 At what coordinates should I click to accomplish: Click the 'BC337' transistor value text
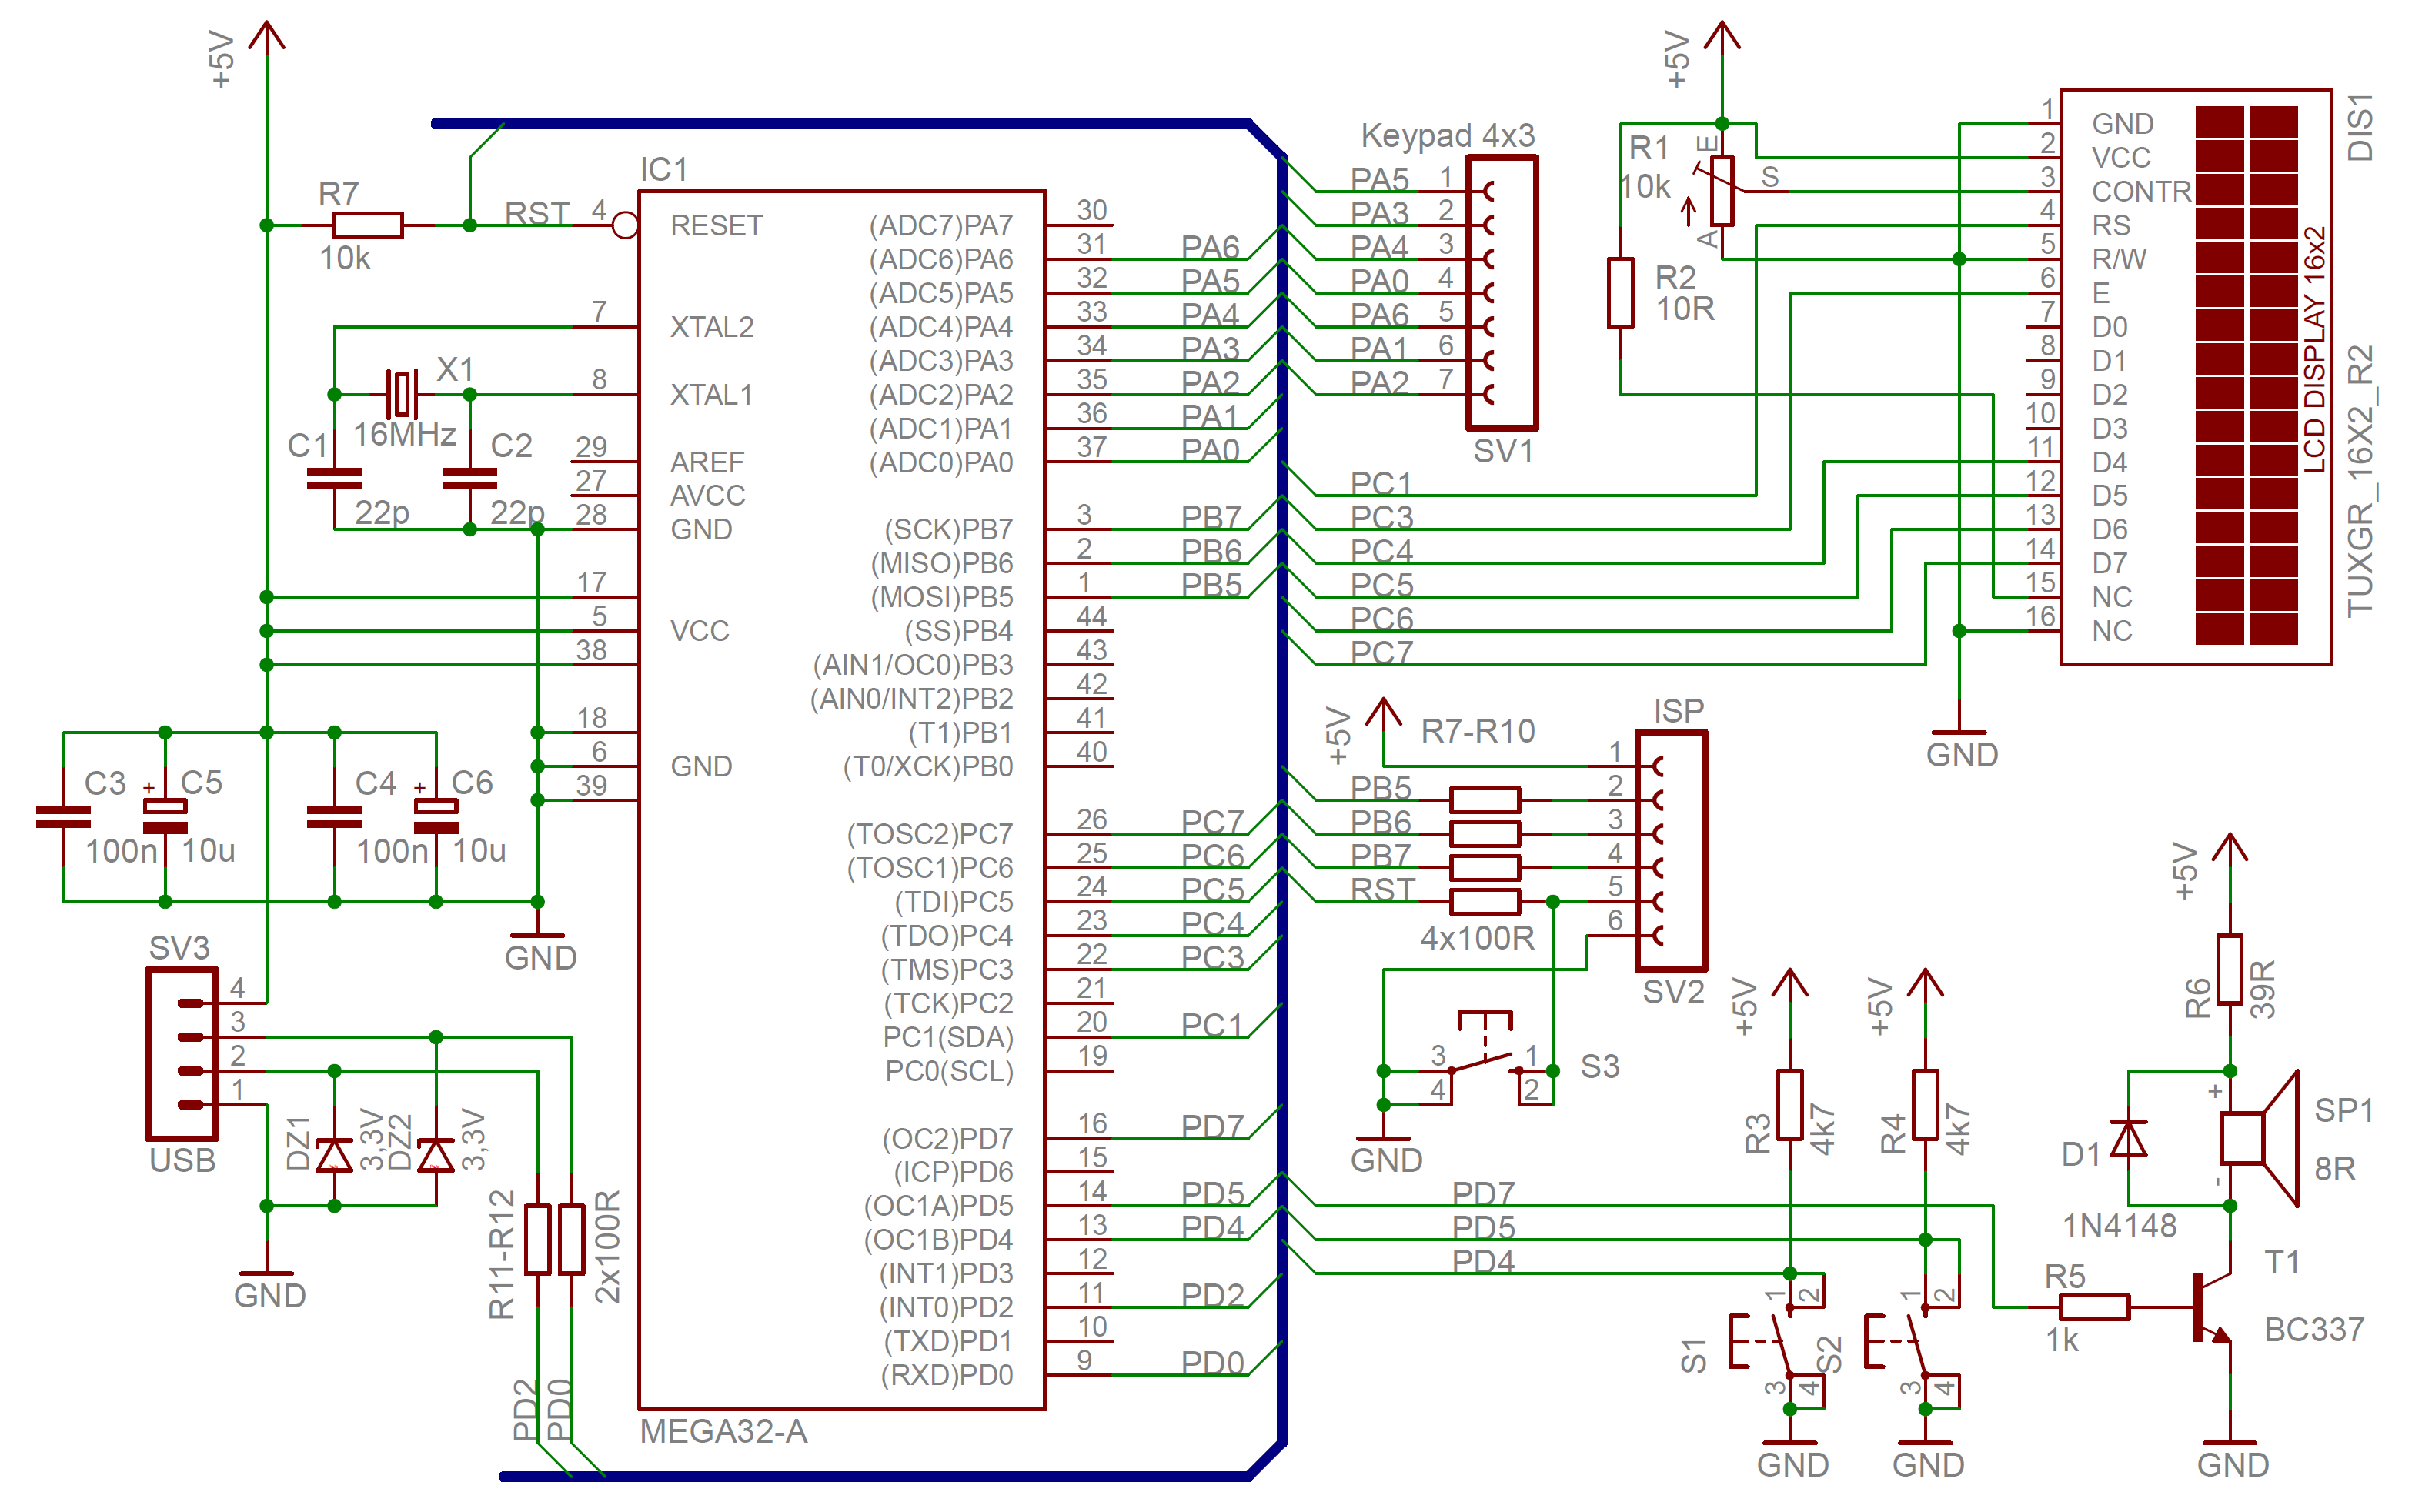(x=2315, y=1330)
